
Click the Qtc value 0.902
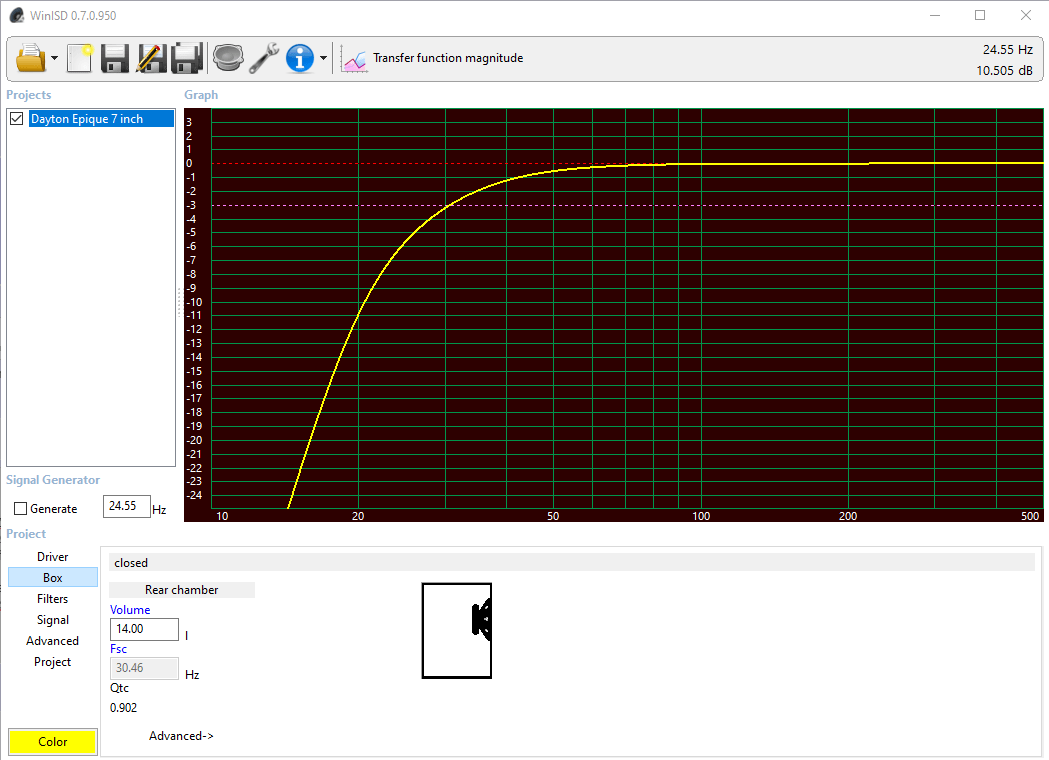click(x=124, y=708)
